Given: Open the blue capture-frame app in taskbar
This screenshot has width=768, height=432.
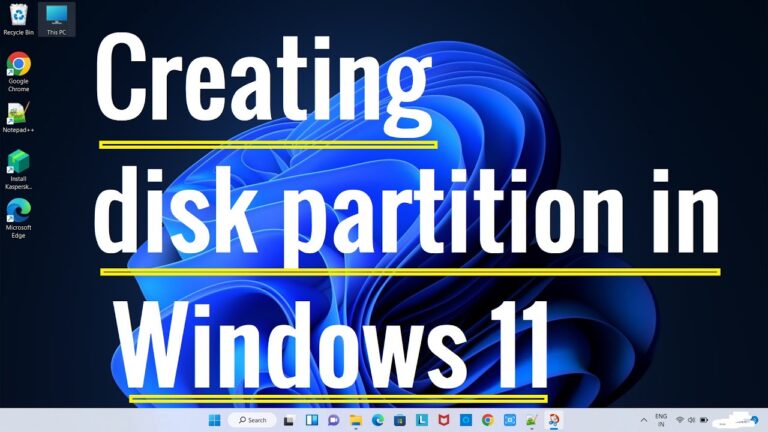Looking at the screenshot, I should tap(510, 420).
